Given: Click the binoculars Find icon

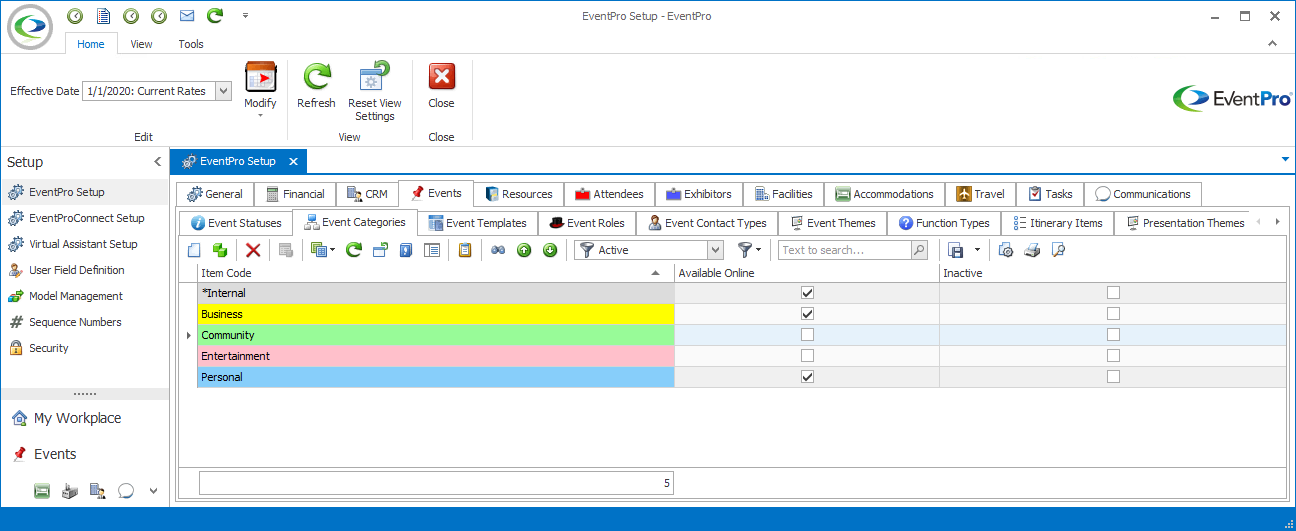Looking at the screenshot, I should coord(498,250).
